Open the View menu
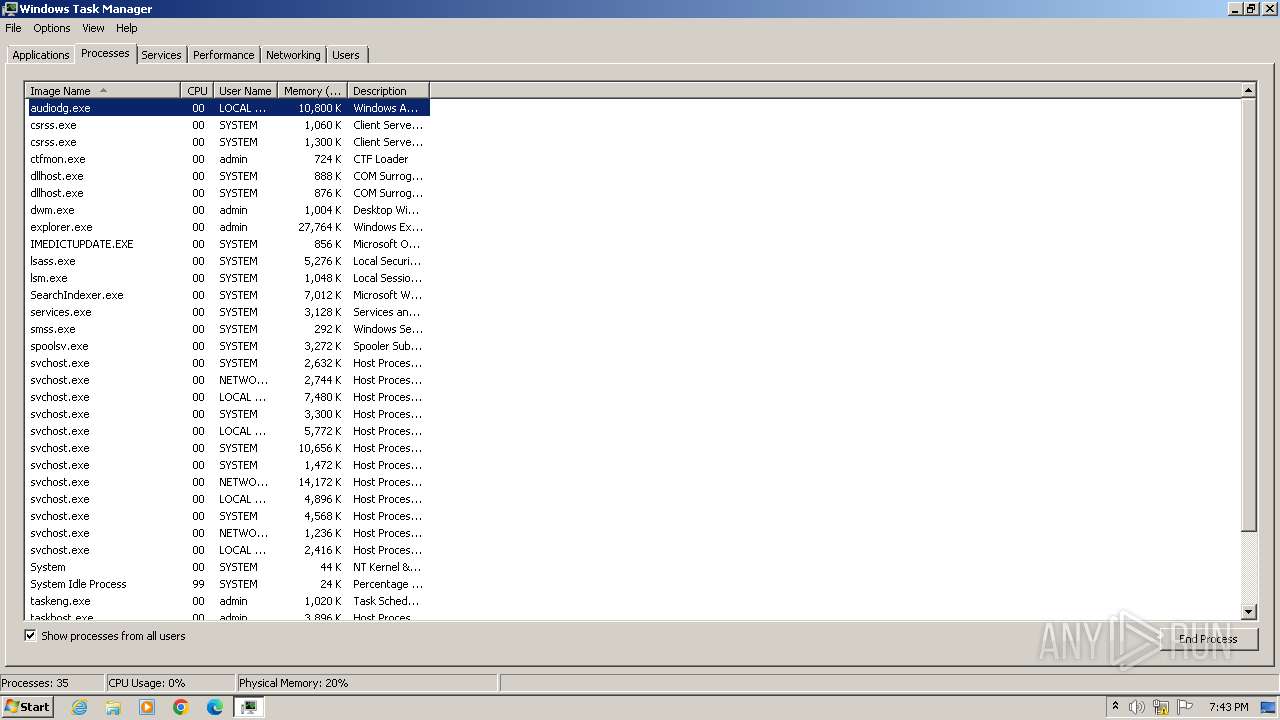Viewport: 1280px width, 720px height. click(x=93, y=28)
